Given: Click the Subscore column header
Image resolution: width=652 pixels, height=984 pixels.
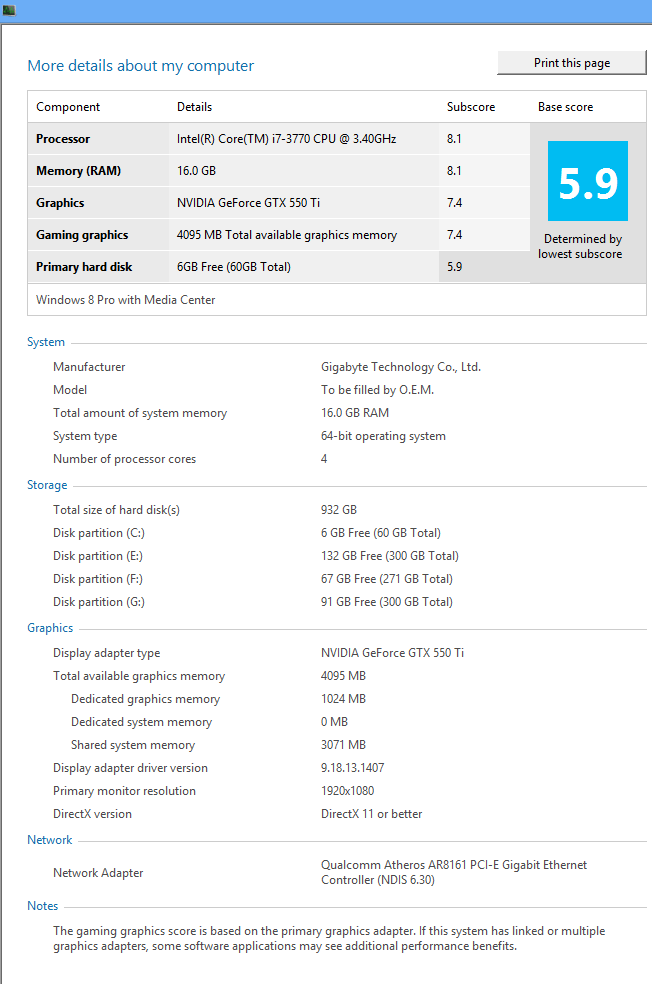Looking at the screenshot, I should click(x=470, y=107).
